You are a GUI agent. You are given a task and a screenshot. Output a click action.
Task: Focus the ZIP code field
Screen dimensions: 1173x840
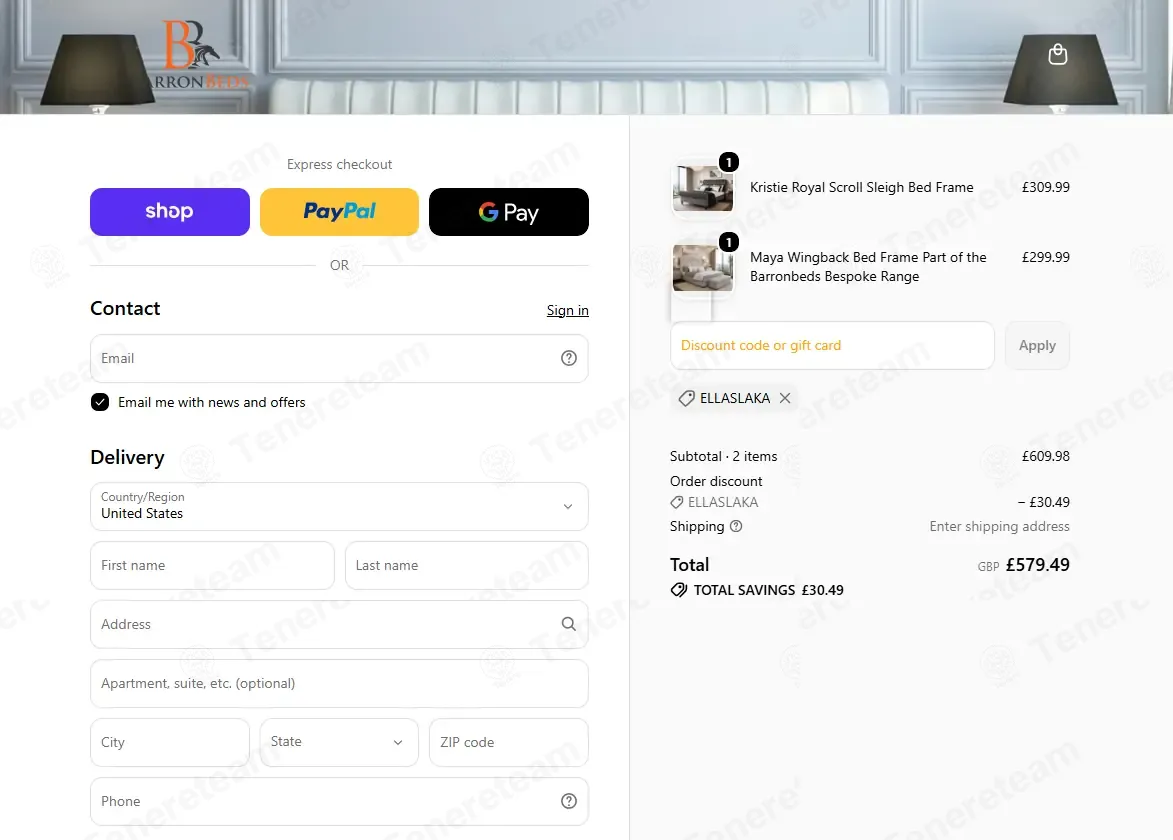(509, 742)
